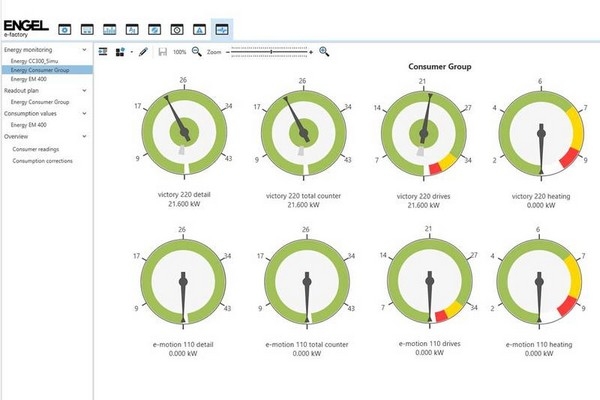This screenshot has width=600, height=400.
Task: Select Energy EM 400 under Consumption values
Action: (x=29, y=125)
